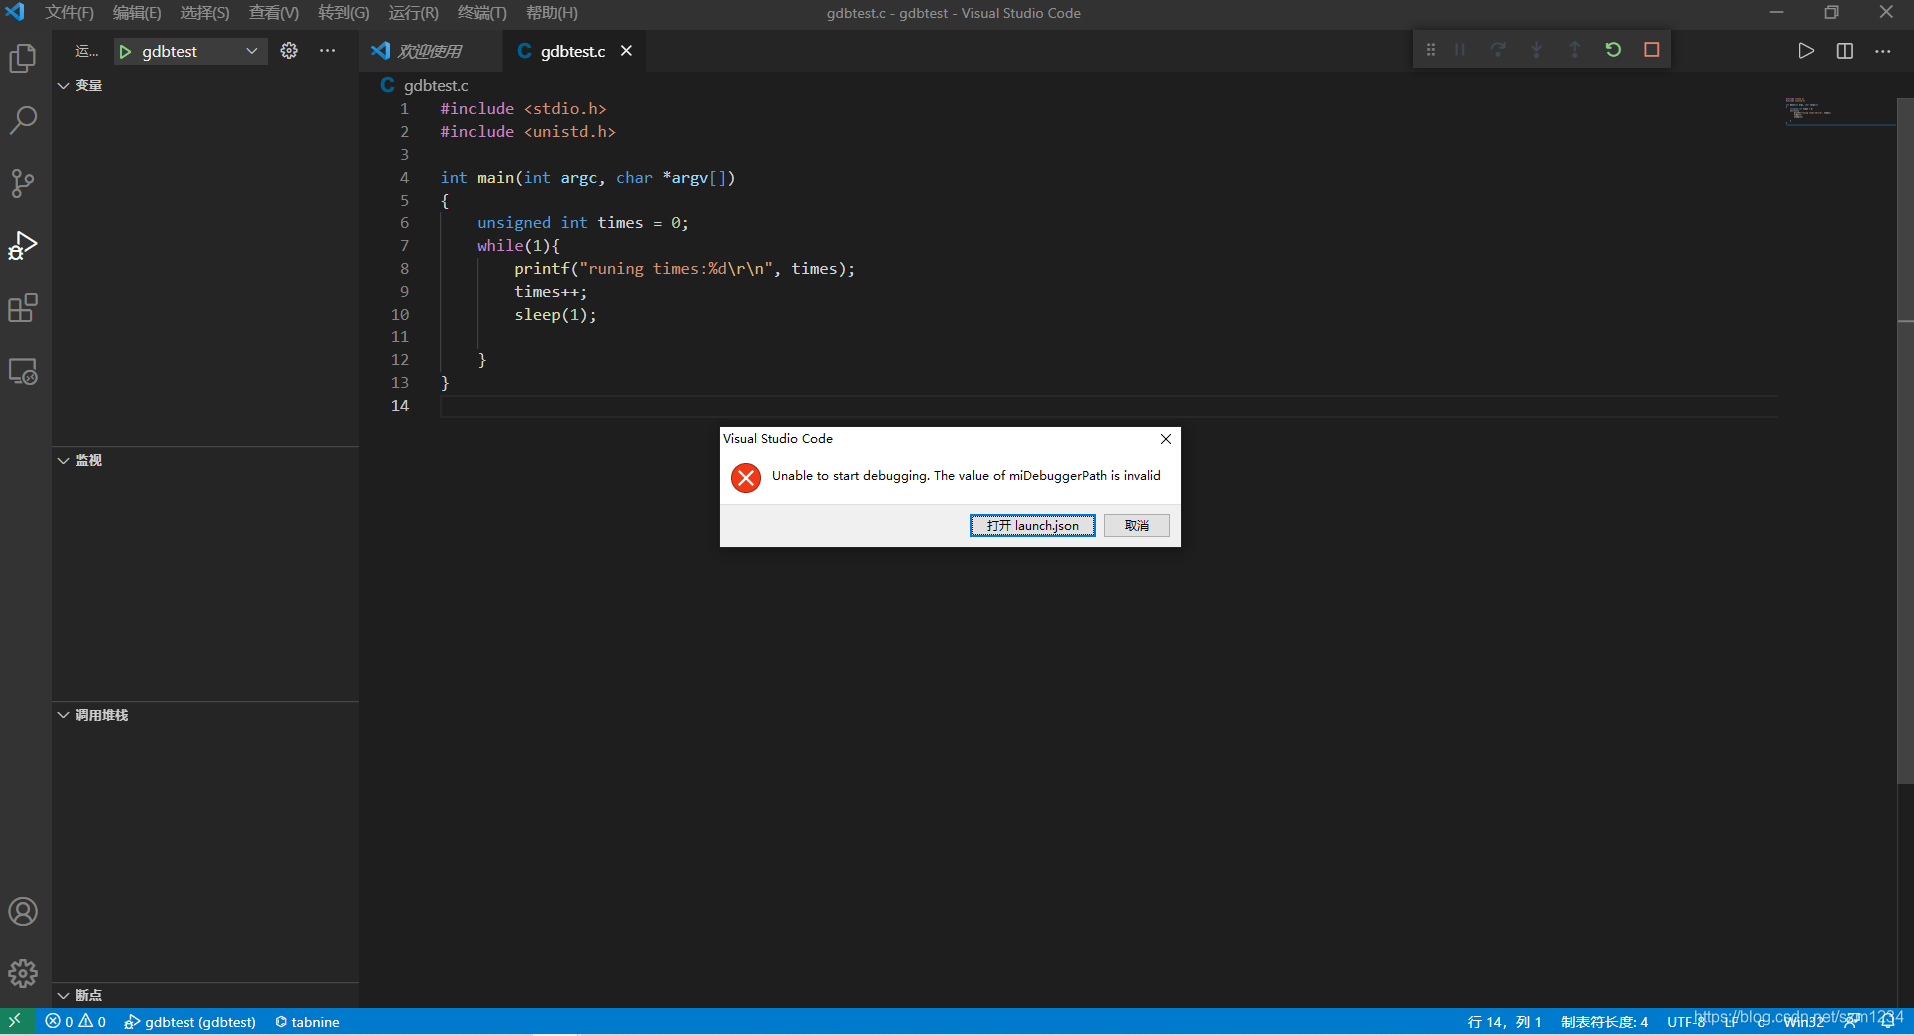Click 打开 launch.json in the error dialog
Screen dimensions: 1914x1036
coord(1033,526)
